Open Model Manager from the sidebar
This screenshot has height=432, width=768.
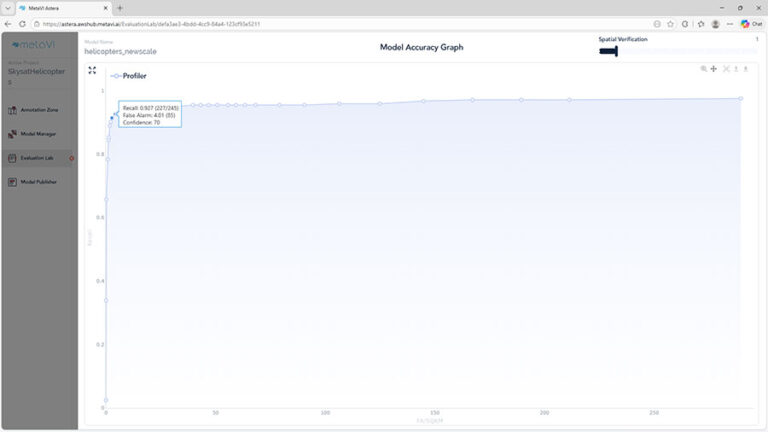point(39,134)
